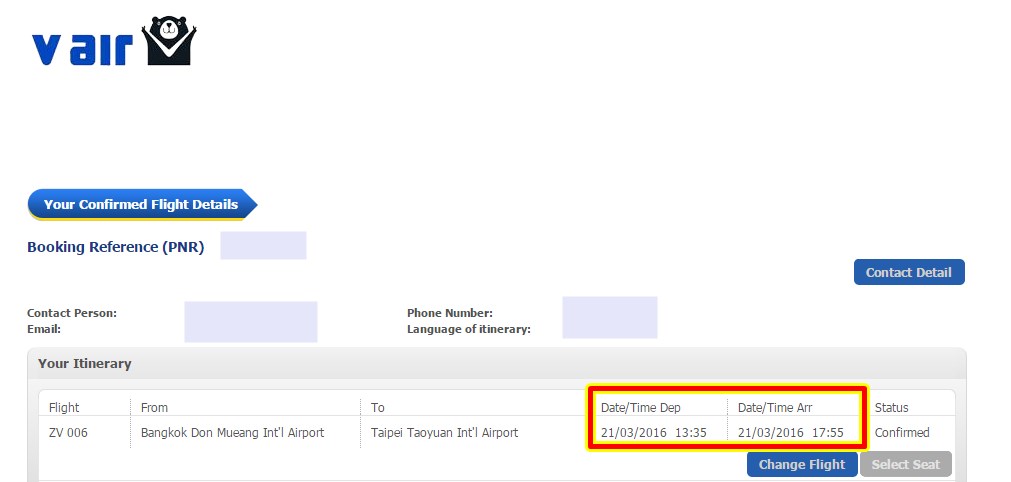This screenshot has width=1011, height=482.
Task: Click the Date/Time Arr column header
Action: point(775,407)
